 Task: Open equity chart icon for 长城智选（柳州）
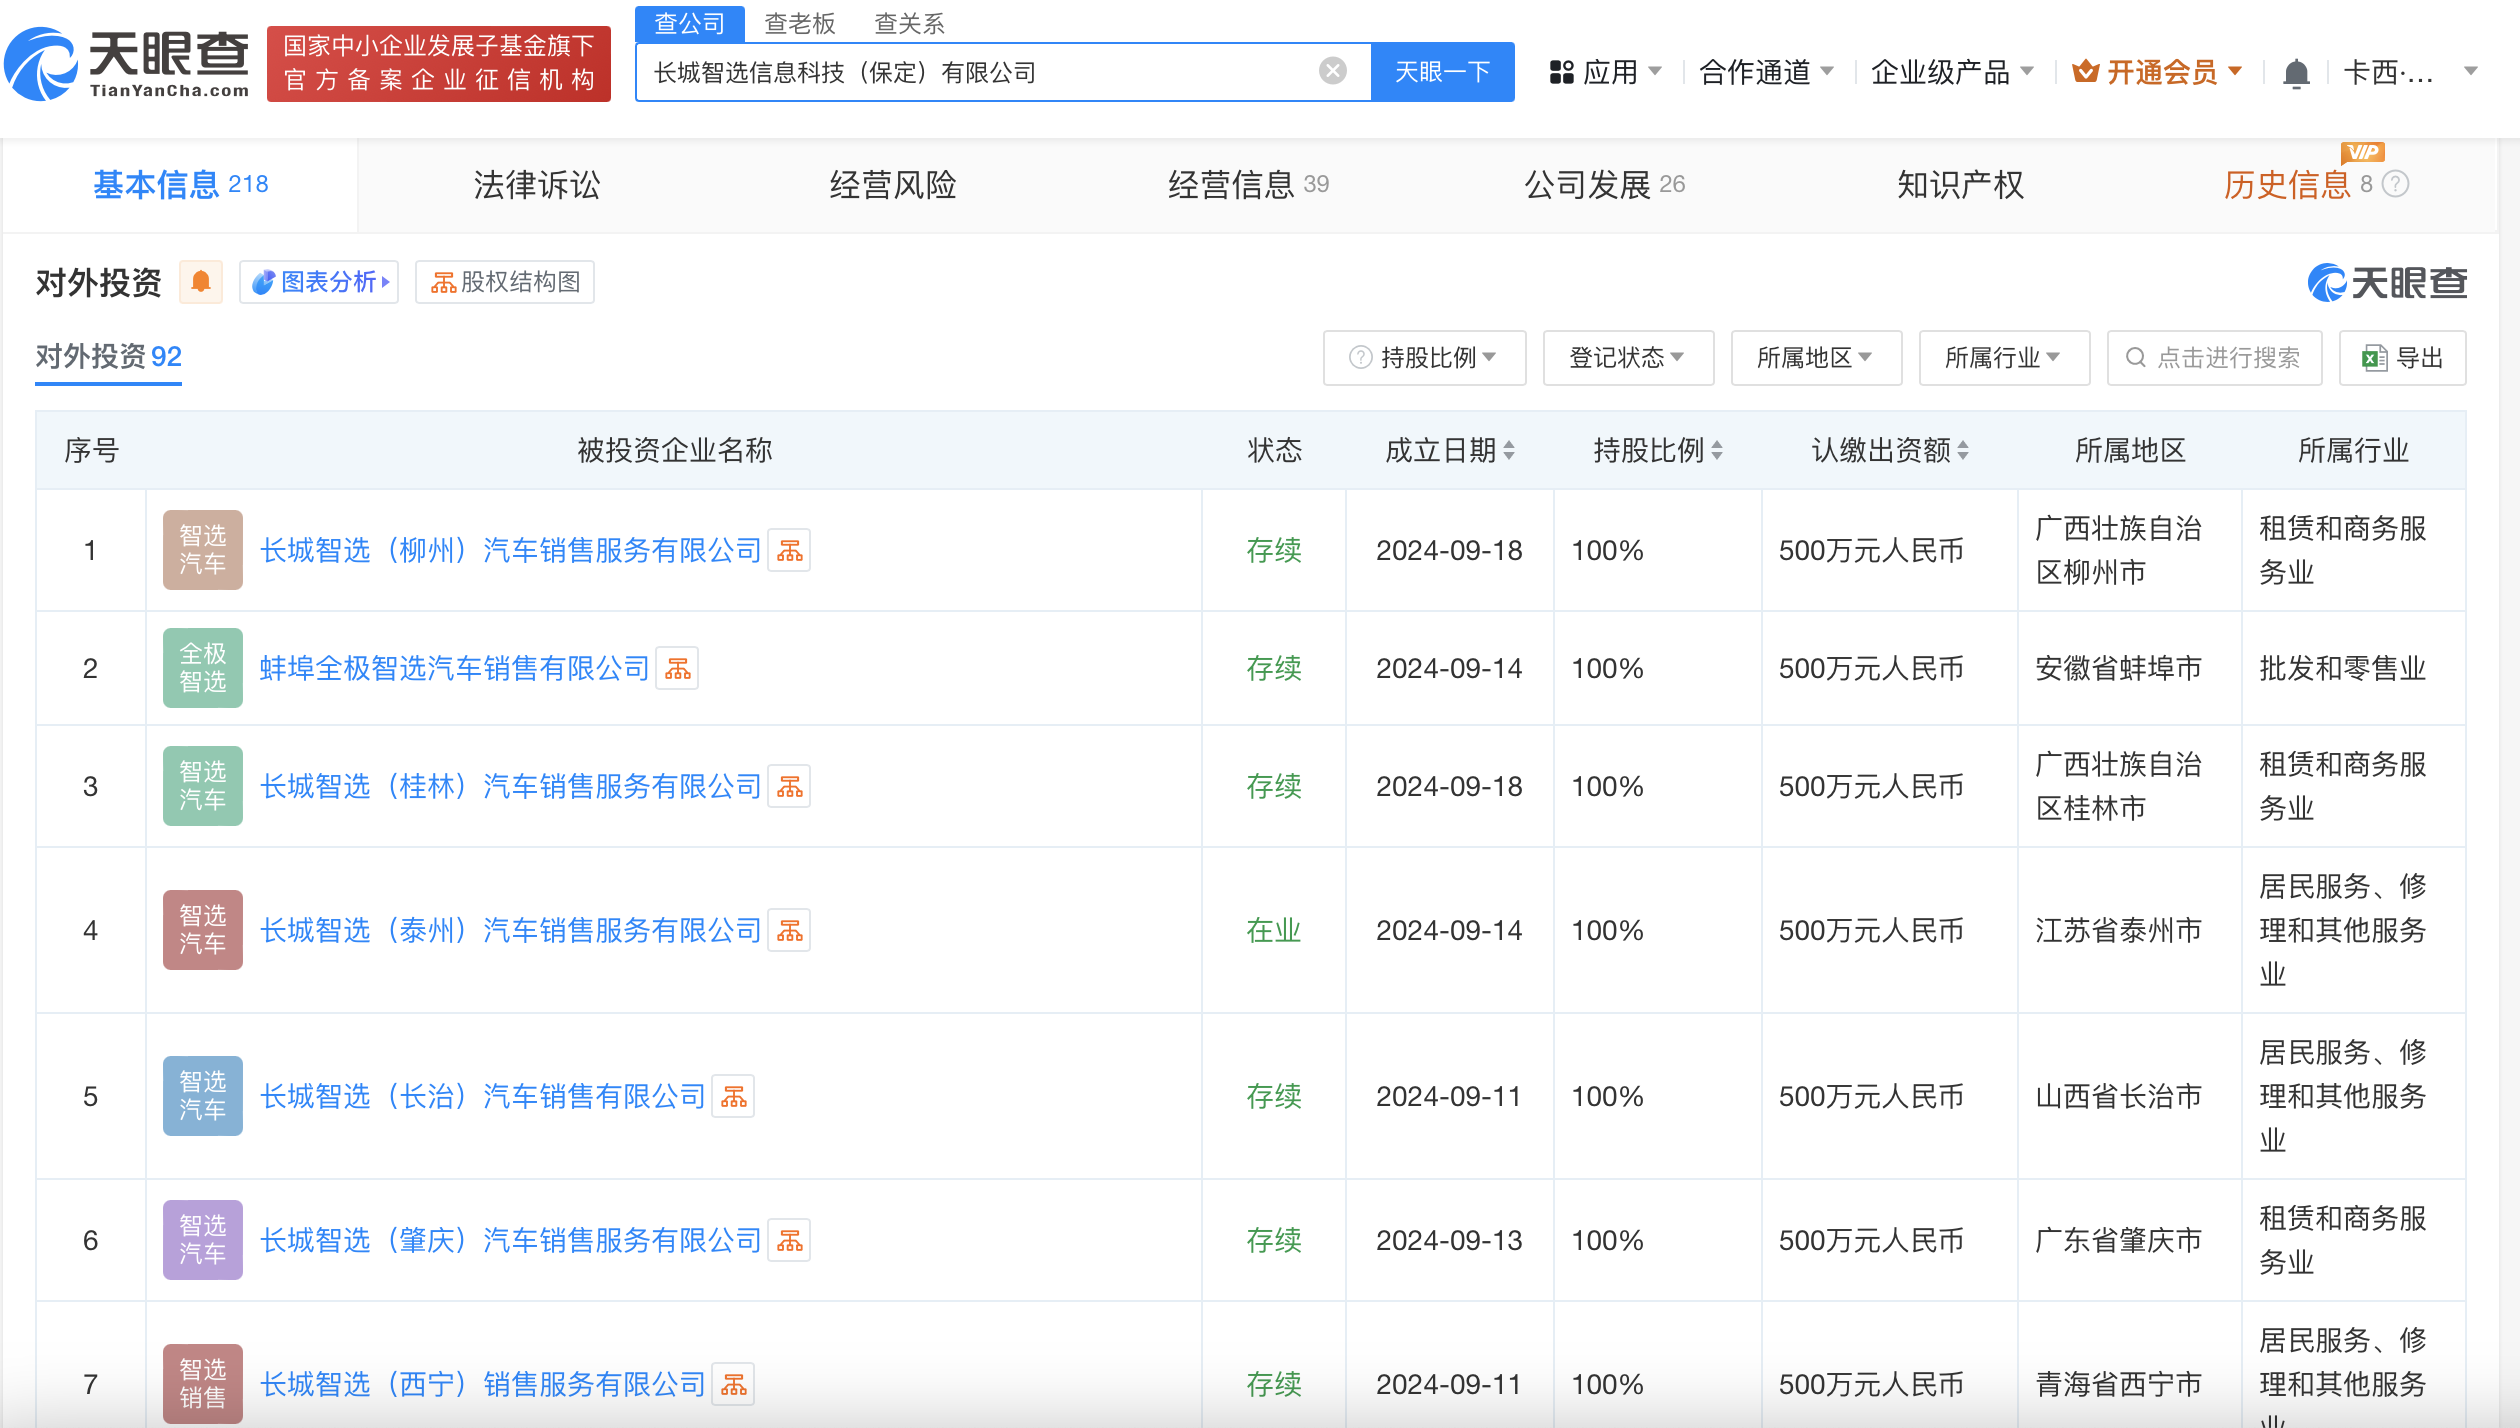789,549
